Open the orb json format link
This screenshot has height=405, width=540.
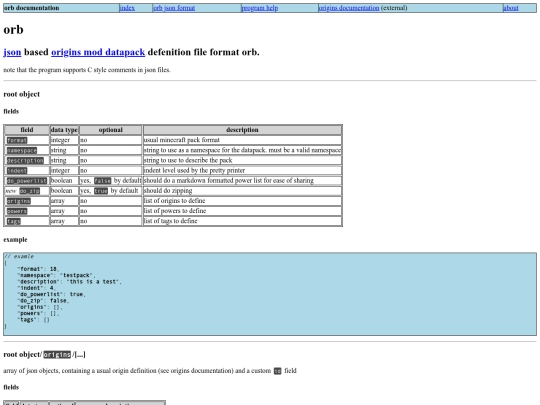click(174, 8)
